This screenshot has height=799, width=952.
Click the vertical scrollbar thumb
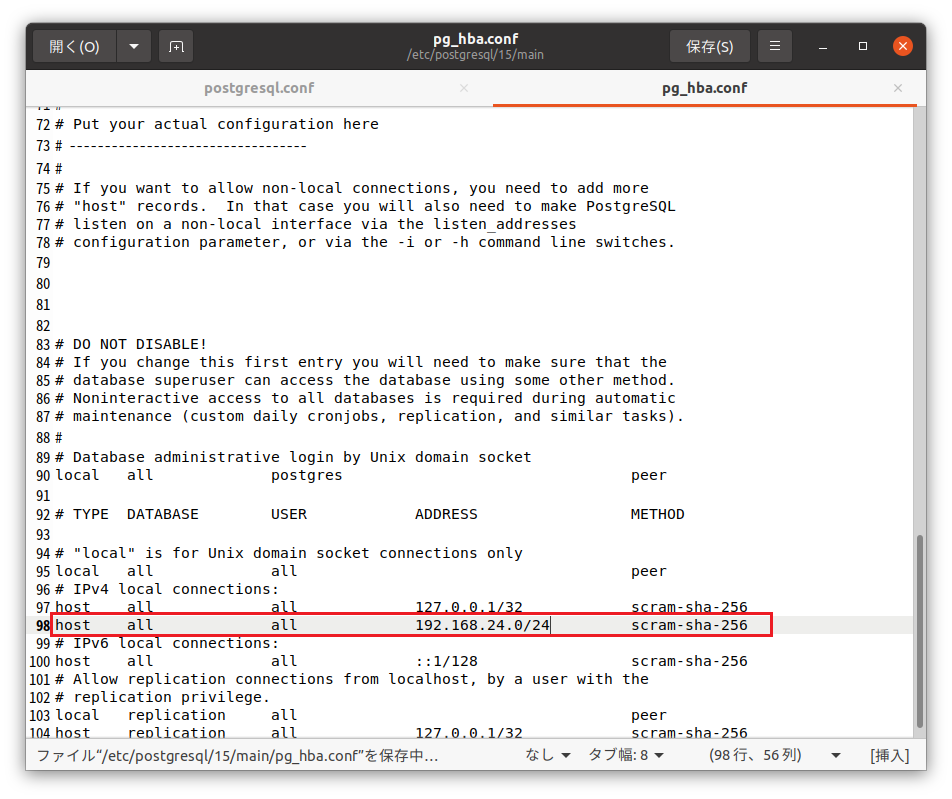tap(920, 631)
